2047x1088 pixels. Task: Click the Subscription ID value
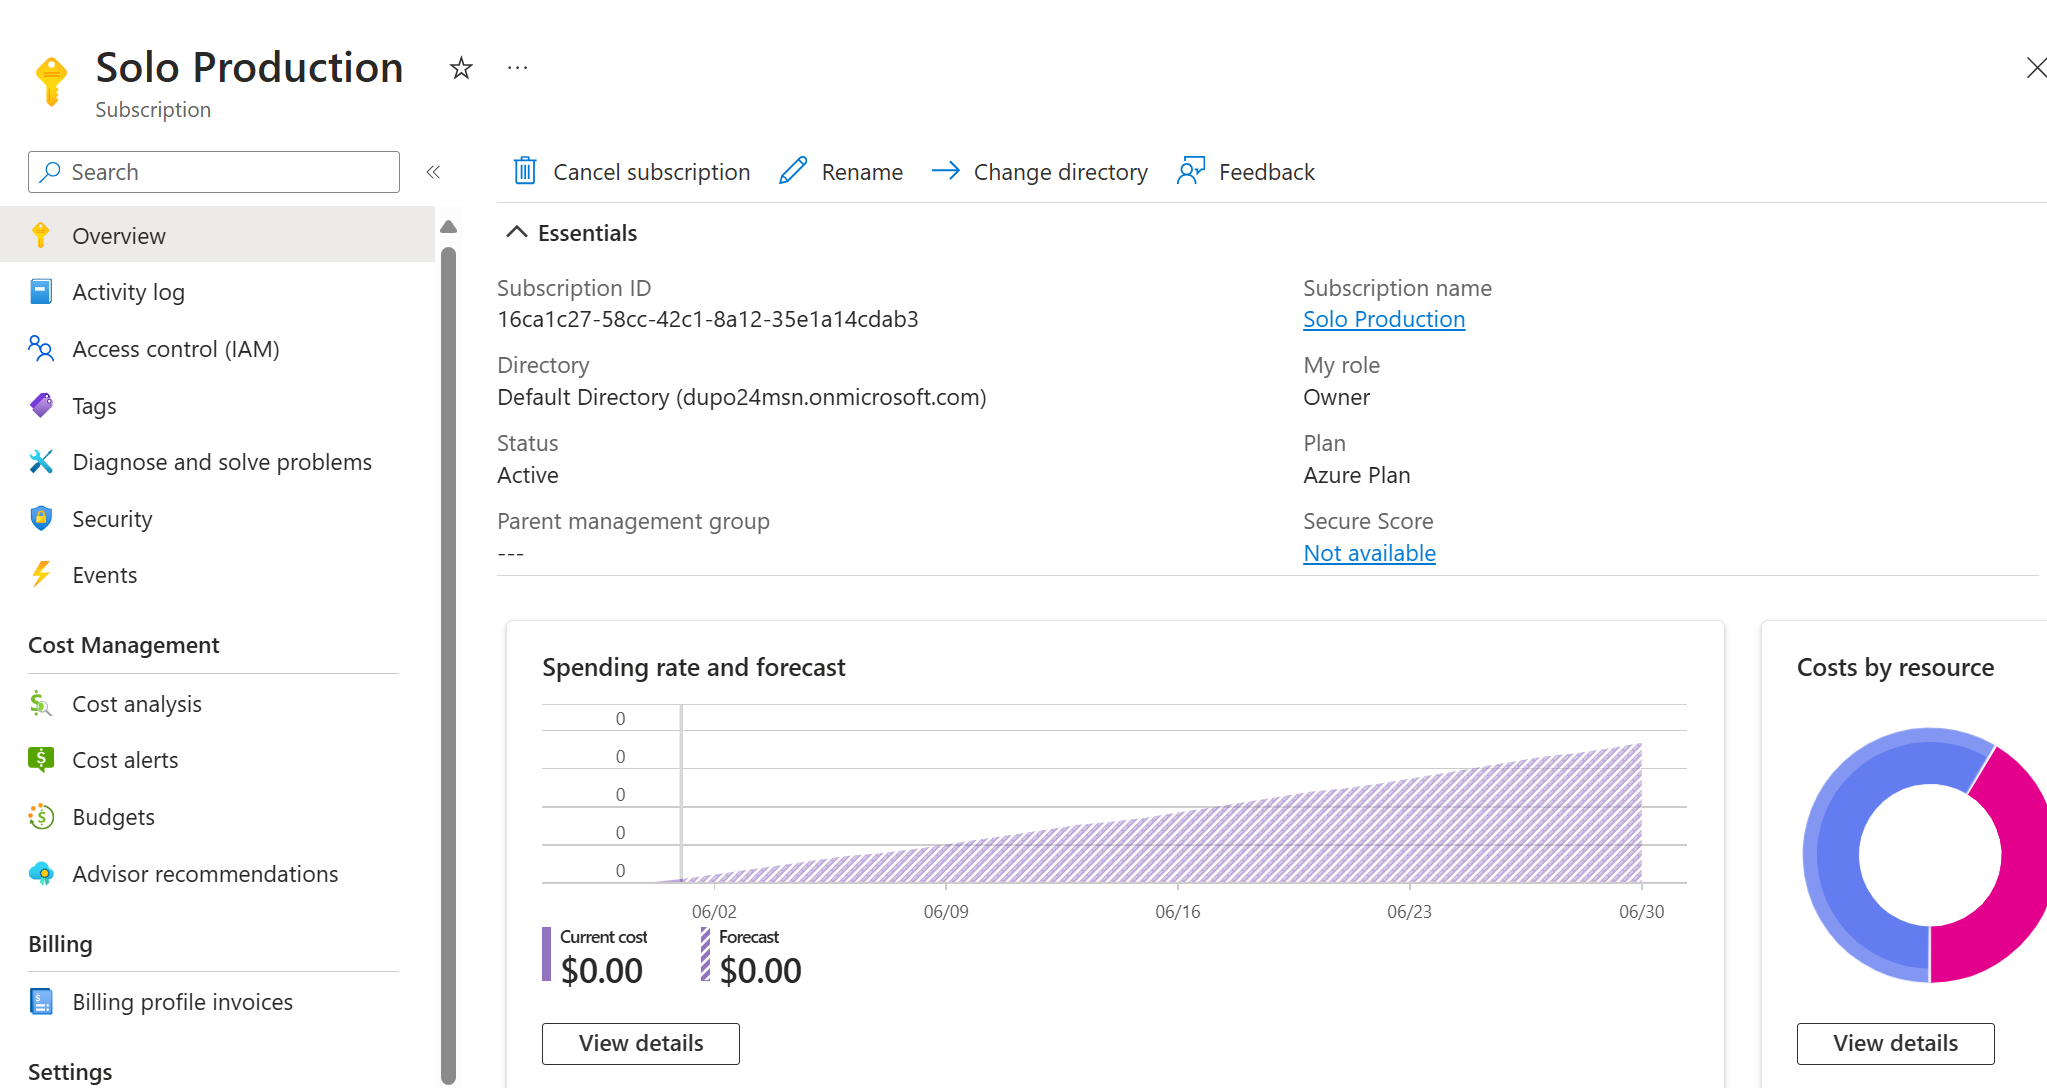[x=708, y=319]
